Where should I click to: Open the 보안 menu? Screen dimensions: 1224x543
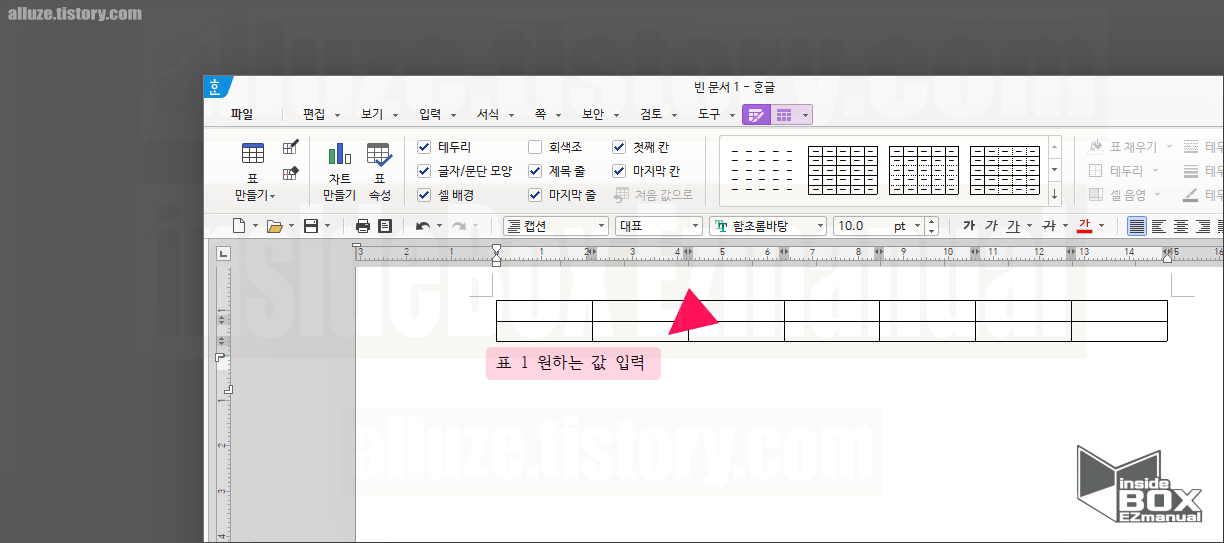[x=593, y=115]
